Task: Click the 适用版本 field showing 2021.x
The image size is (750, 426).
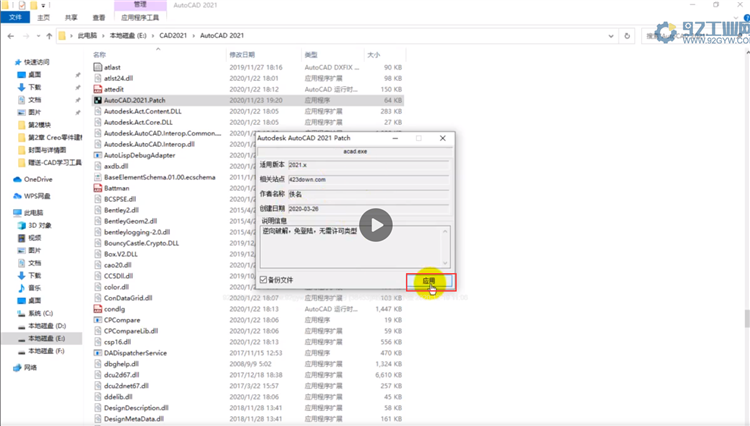Action: tap(368, 165)
